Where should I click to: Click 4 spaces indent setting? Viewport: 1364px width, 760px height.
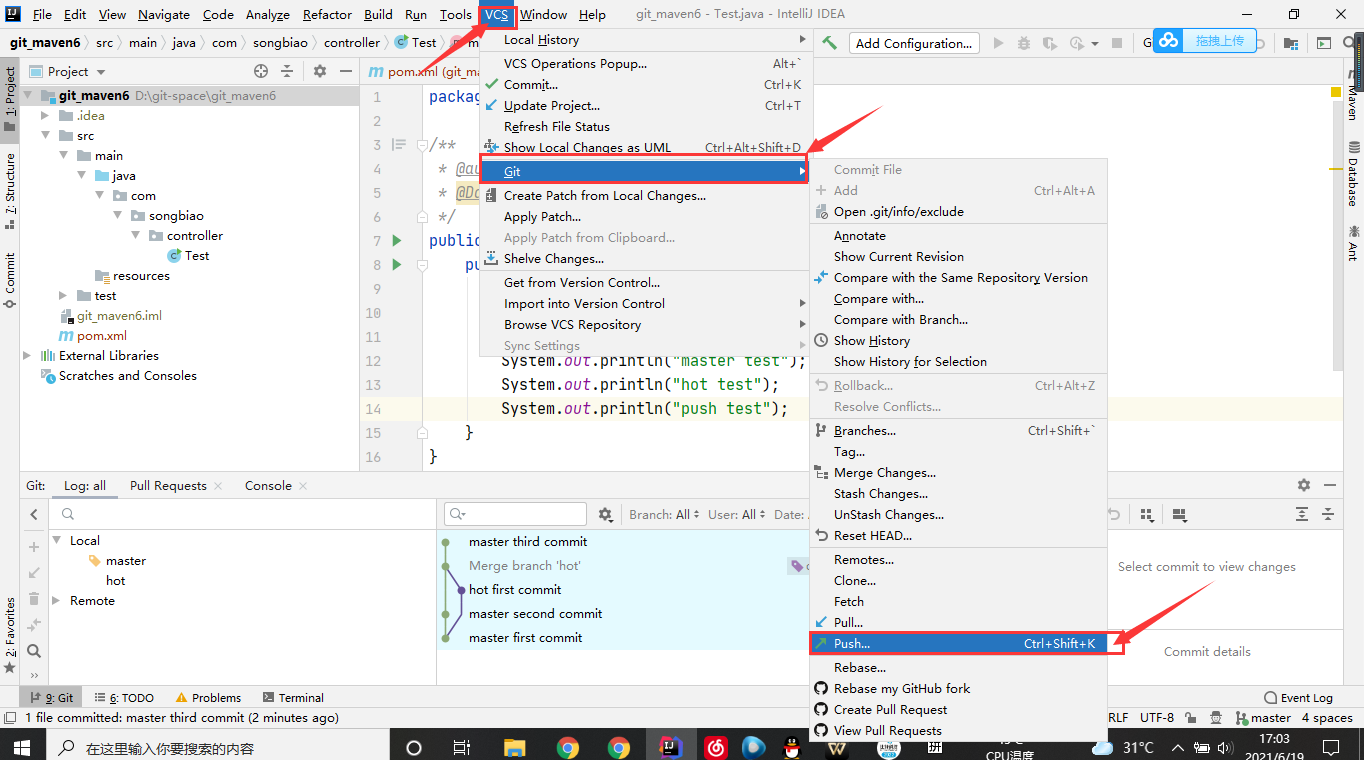(x=1327, y=718)
